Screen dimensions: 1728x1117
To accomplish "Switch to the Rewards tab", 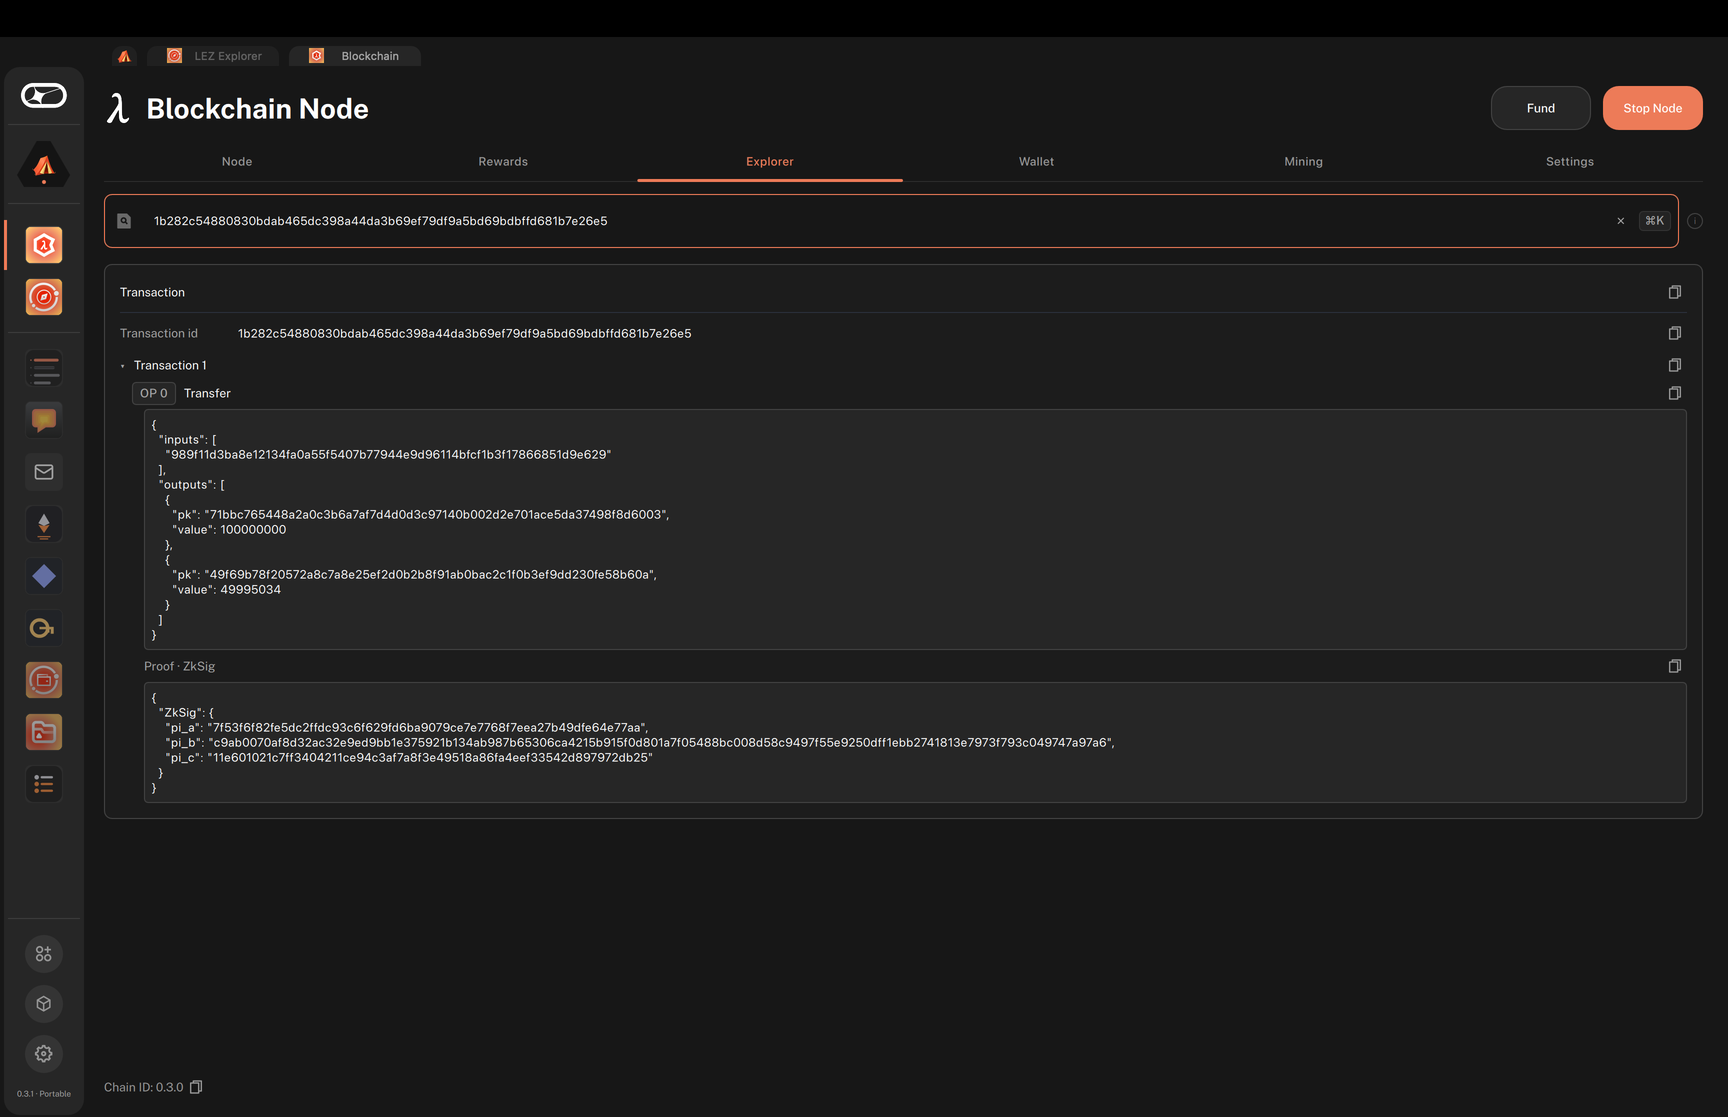I will point(503,162).
